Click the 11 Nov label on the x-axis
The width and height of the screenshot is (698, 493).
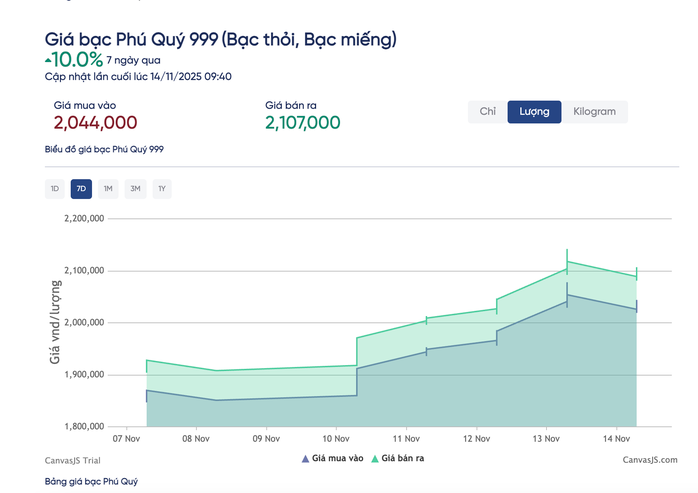click(405, 438)
